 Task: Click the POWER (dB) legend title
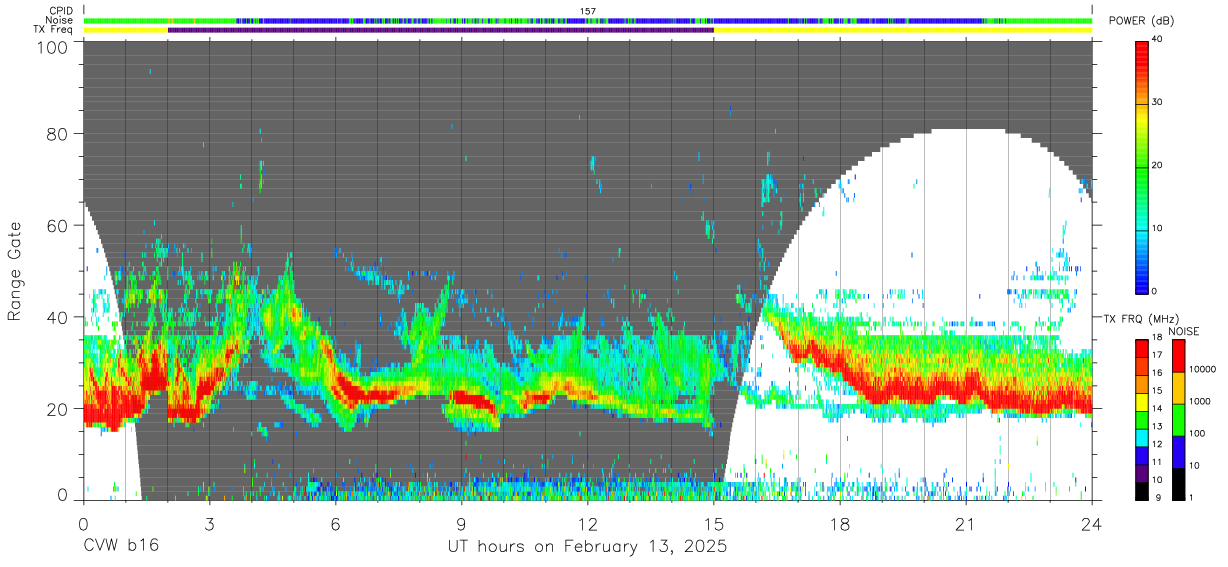1141,21
